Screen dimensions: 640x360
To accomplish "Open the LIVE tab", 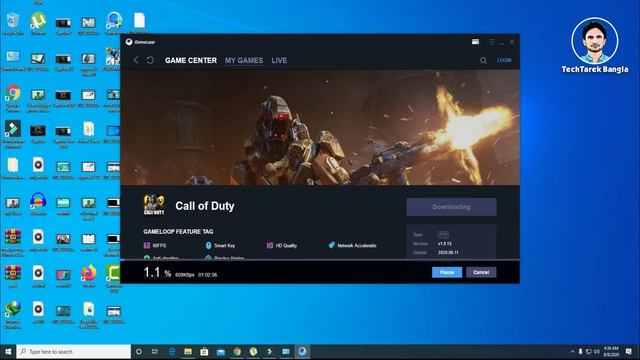I will 279,60.
